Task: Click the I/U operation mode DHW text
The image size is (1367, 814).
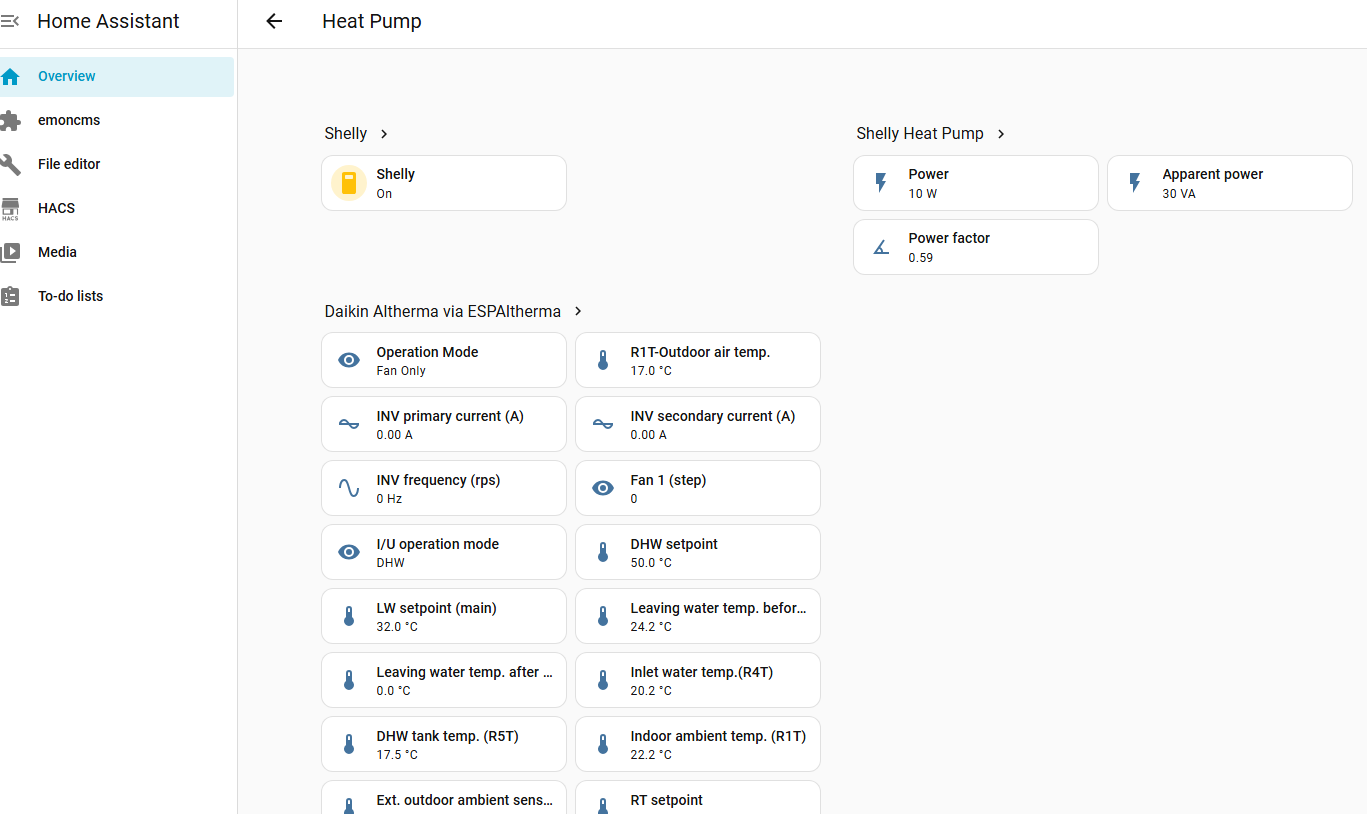Action: click(x=391, y=563)
